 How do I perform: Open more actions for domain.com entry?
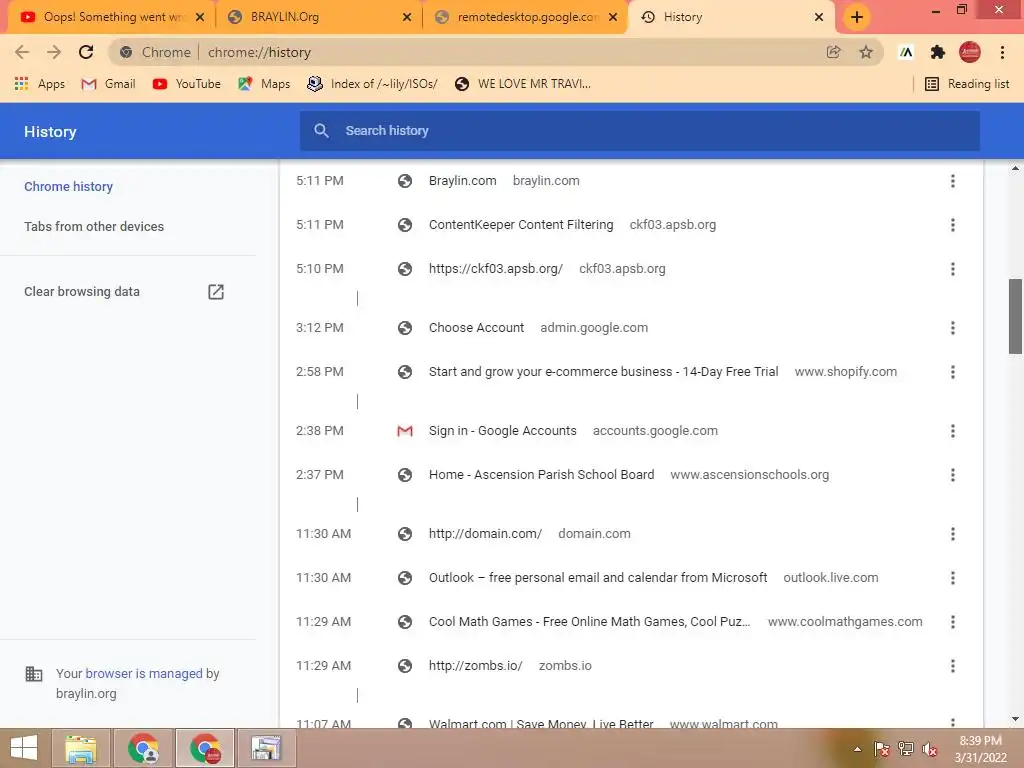pos(953,534)
